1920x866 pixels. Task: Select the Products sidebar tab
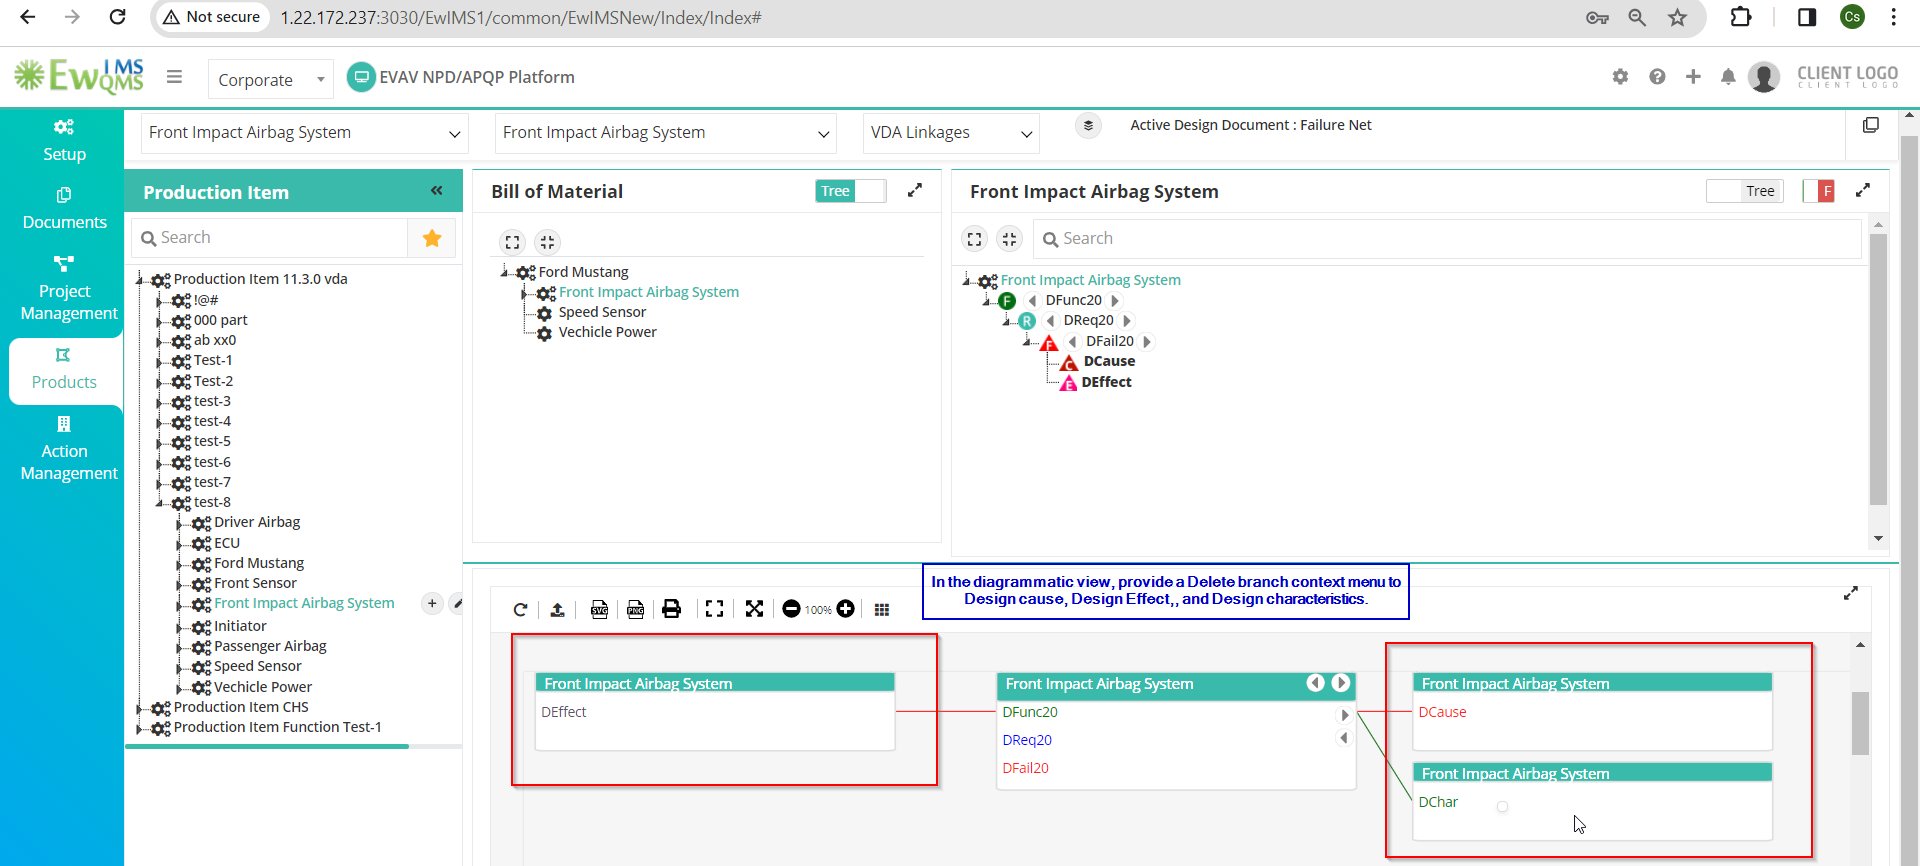tap(64, 370)
